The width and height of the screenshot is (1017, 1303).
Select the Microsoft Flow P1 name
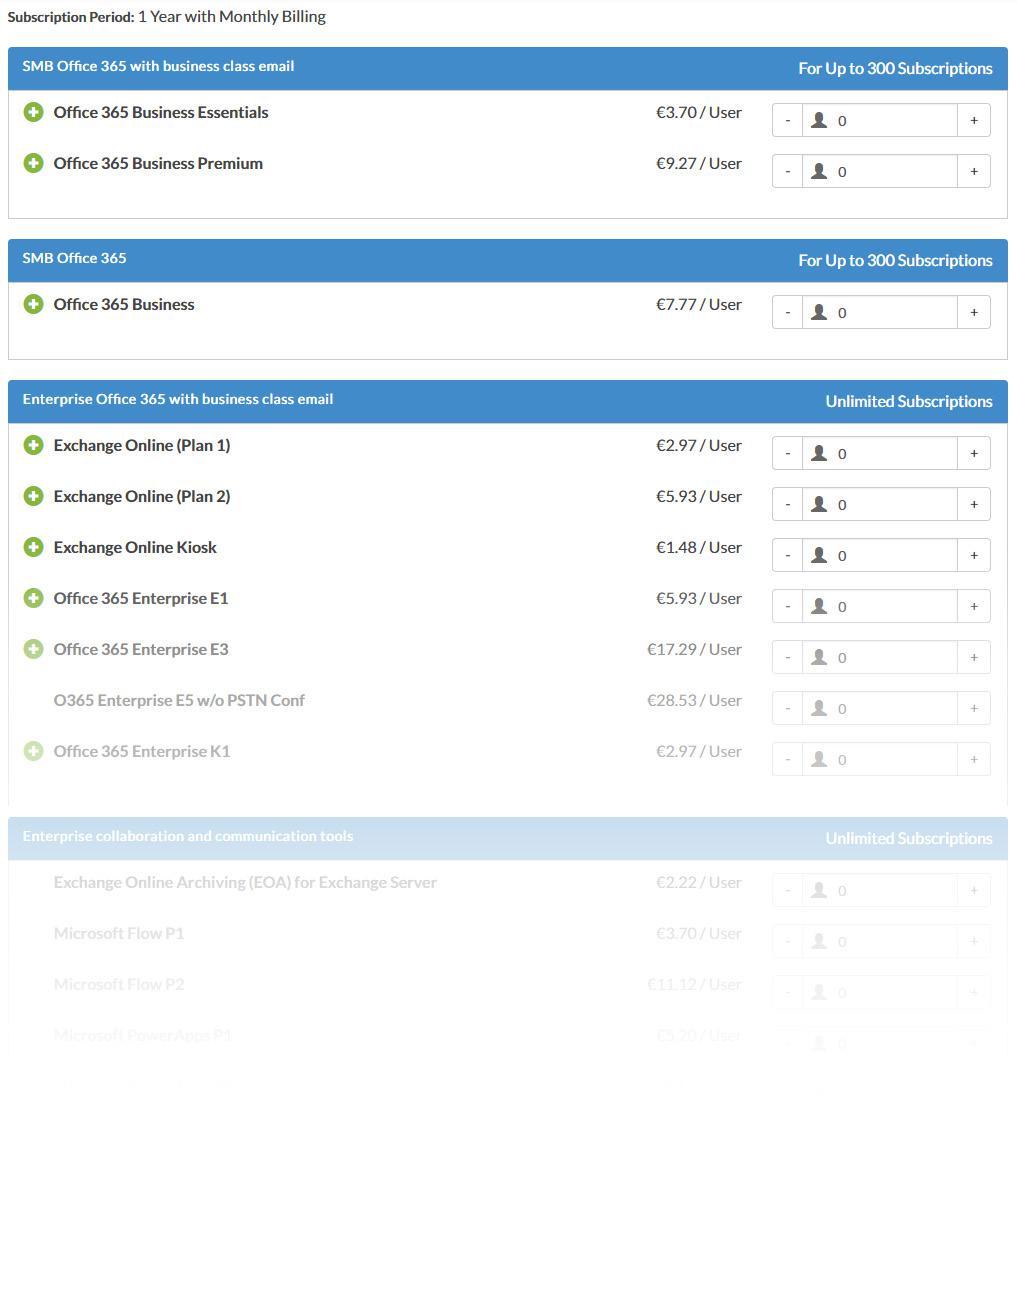[x=119, y=933]
